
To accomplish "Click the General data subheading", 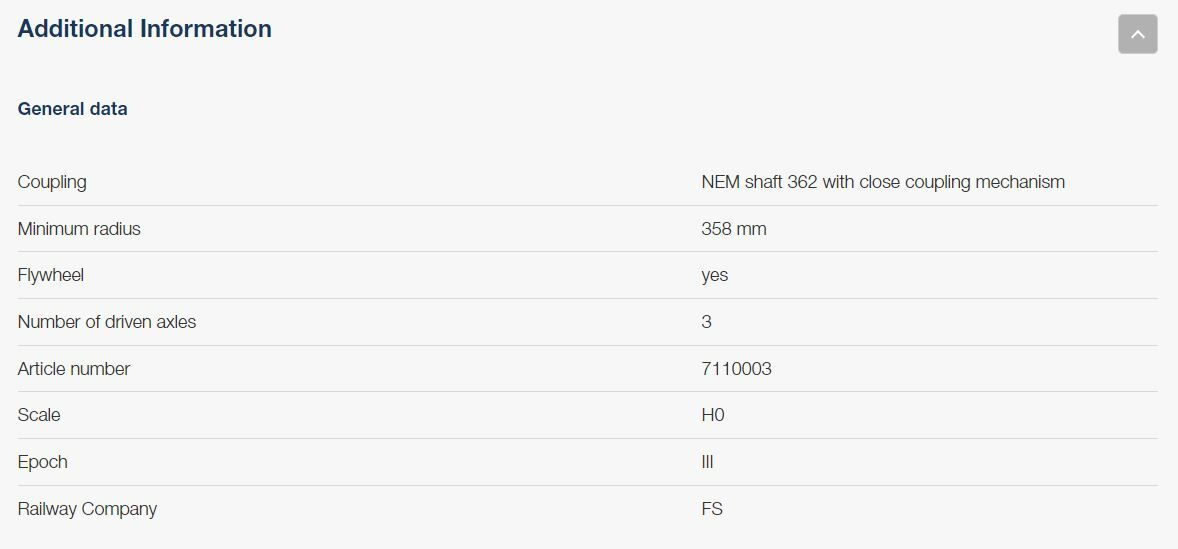I will point(73,109).
